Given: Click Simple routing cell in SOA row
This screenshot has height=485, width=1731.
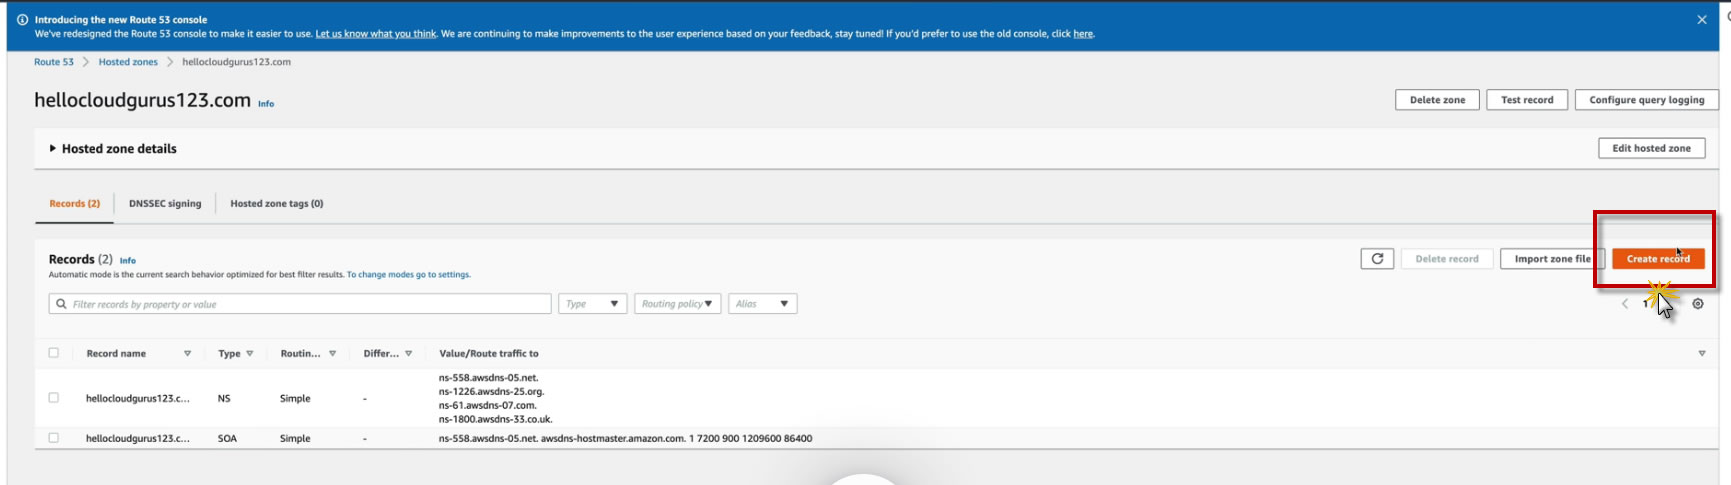Looking at the screenshot, I should [x=295, y=439].
